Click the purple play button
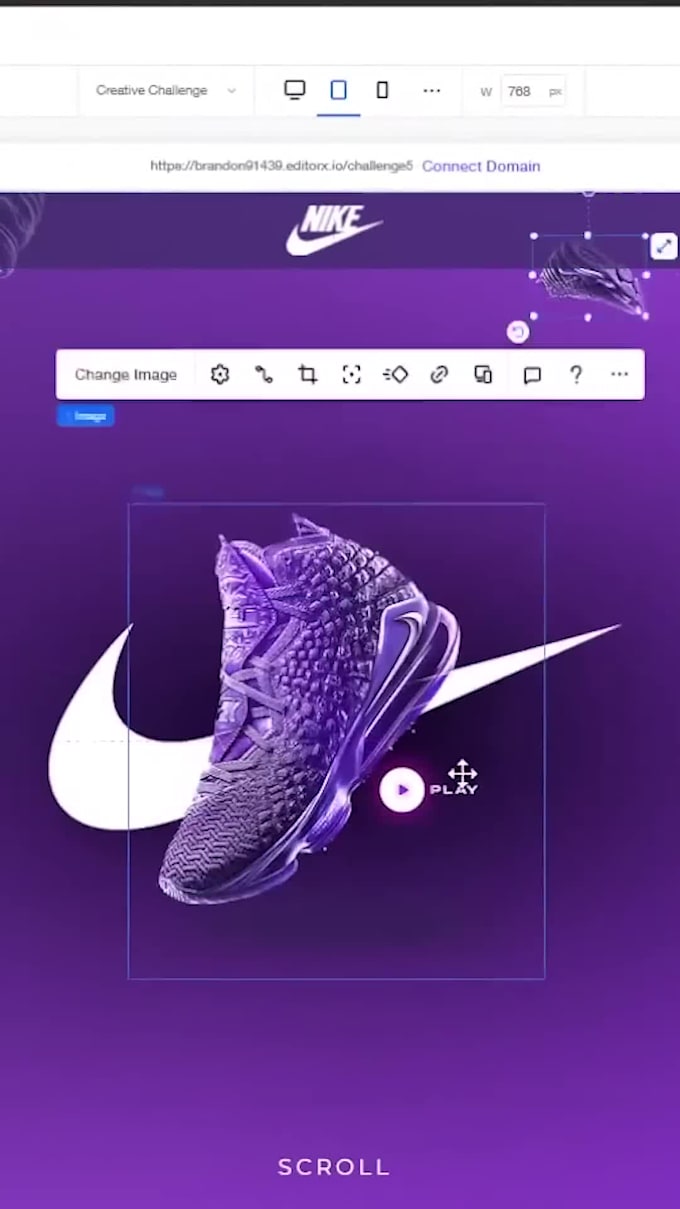Viewport: 680px width, 1209px height. pos(402,790)
